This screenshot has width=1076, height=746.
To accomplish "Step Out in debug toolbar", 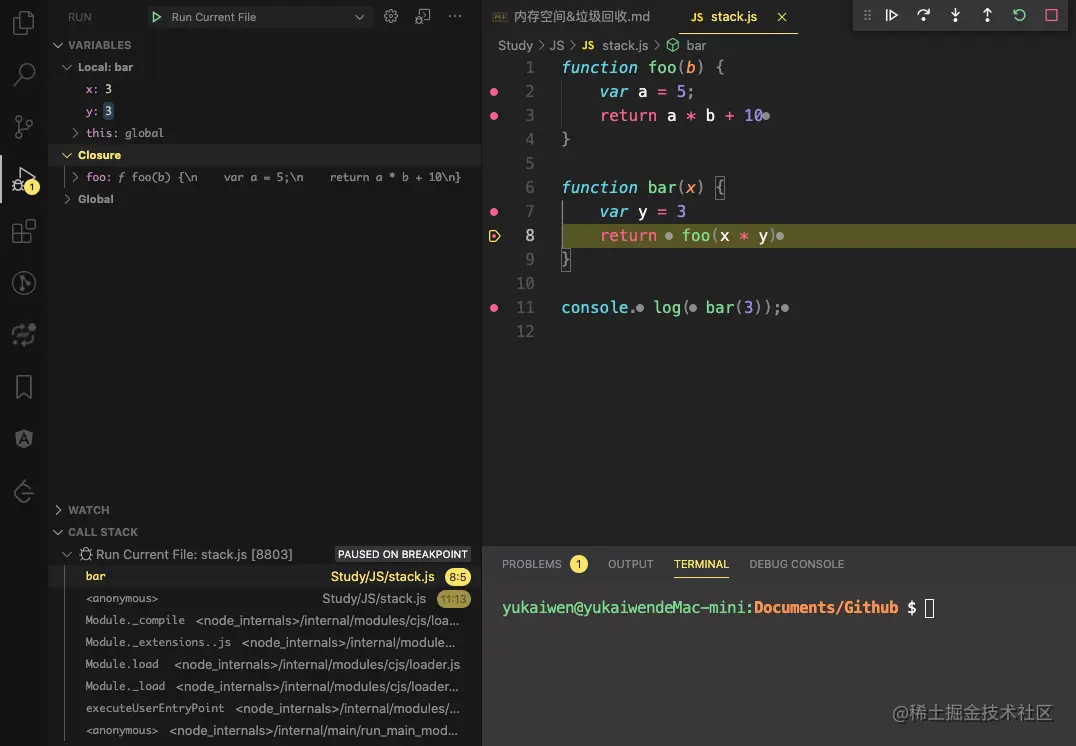I will 987,15.
